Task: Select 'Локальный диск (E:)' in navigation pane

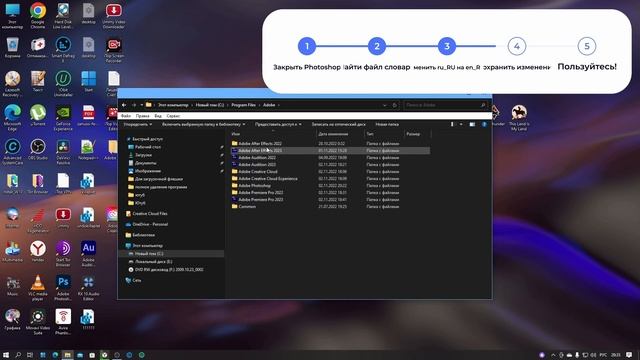Action: [153, 262]
